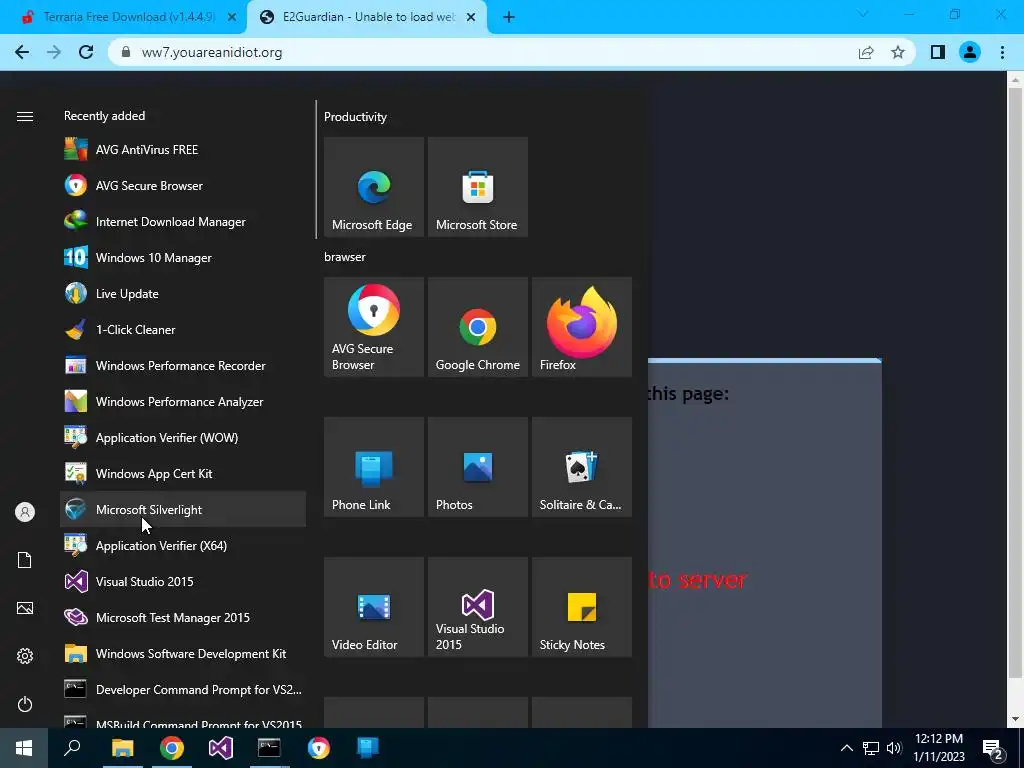Click the Productivity group header

355,117
